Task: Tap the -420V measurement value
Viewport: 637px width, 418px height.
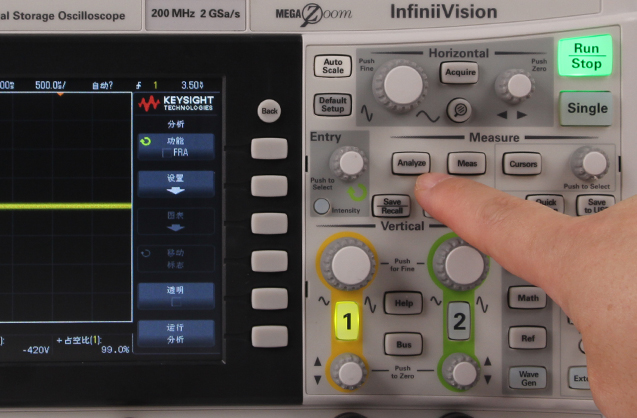Action: point(36,350)
